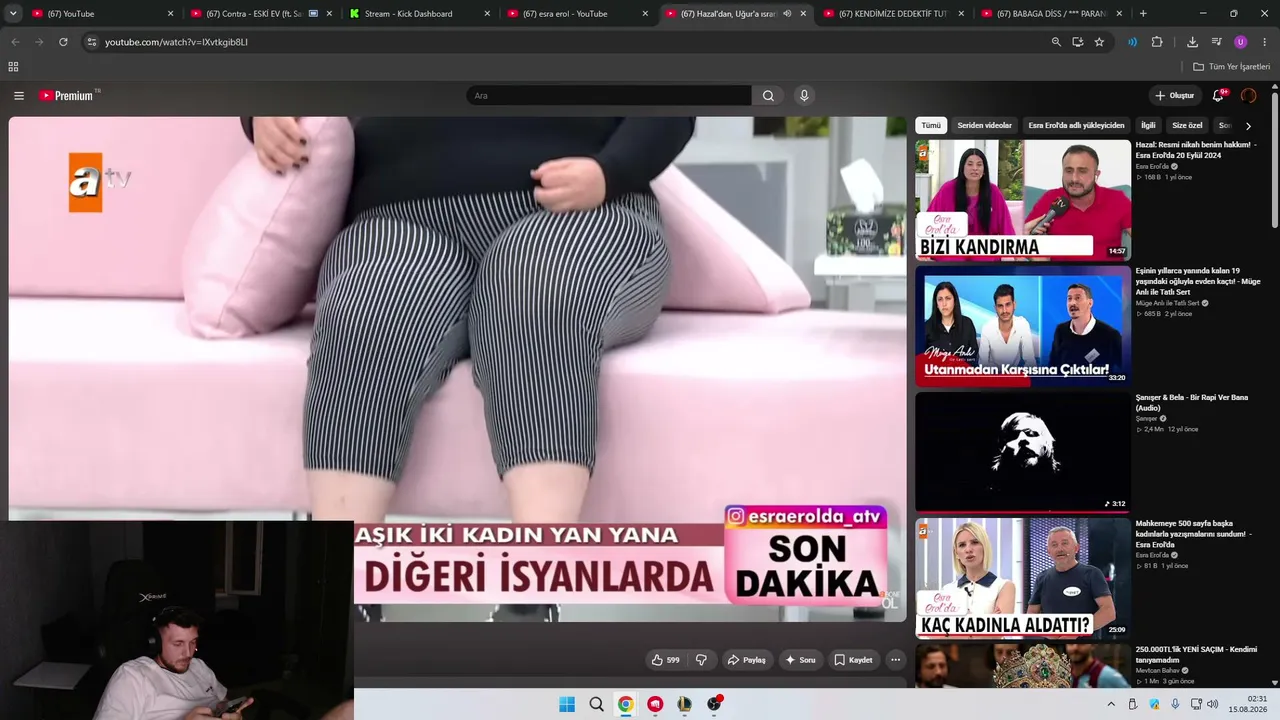Open the KAÇ KADINLA ALDATTI? video thumbnail
The image size is (1280, 720).
coord(1023,578)
